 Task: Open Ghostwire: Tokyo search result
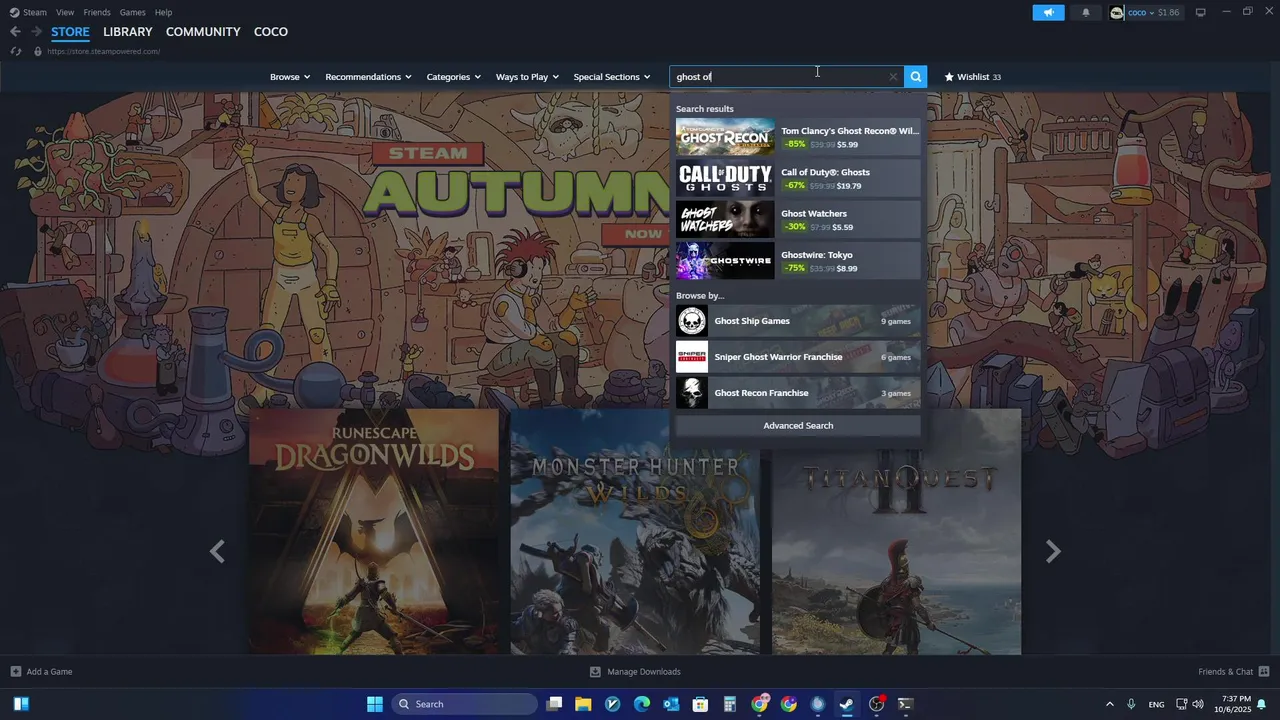[798, 261]
